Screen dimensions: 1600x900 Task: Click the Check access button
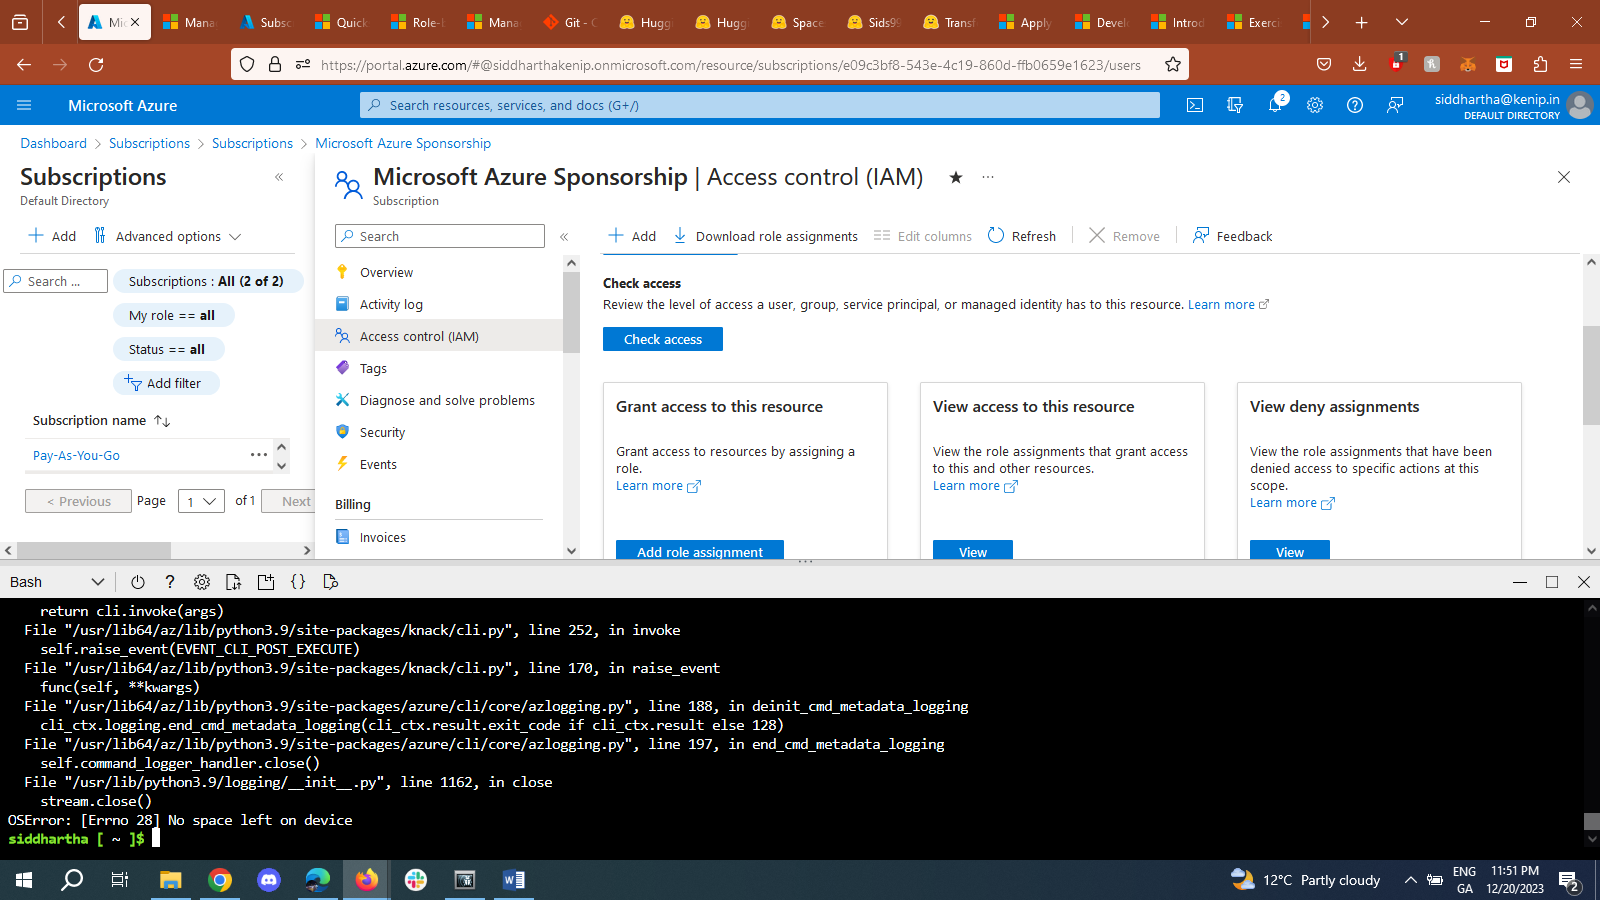[x=663, y=339]
